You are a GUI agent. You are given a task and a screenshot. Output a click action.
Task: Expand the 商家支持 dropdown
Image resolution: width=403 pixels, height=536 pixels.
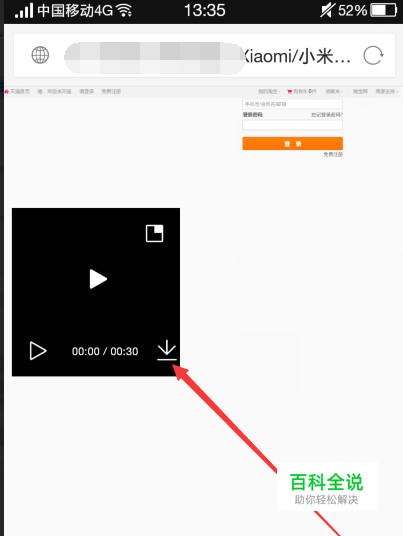(387, 91)
